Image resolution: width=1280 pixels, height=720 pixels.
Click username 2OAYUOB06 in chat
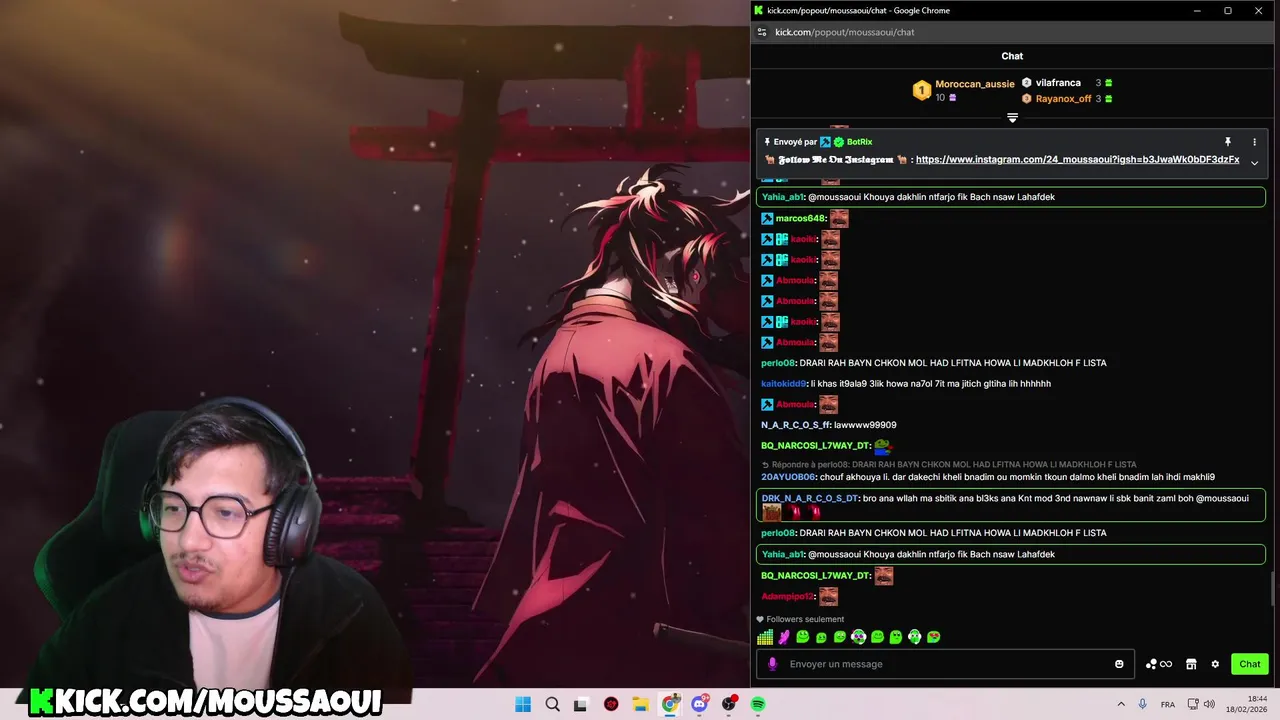pyautogui.click(x=788, y=477)
